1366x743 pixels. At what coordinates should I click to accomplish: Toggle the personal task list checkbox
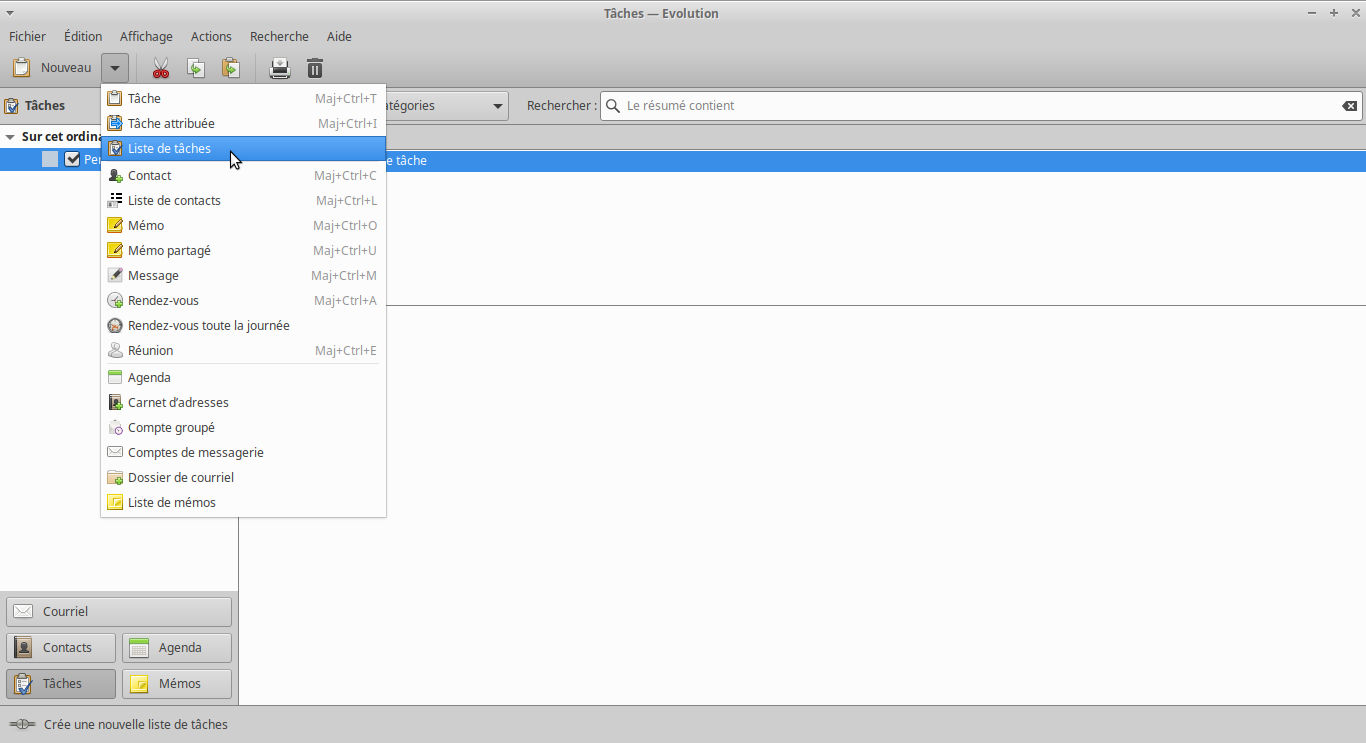(72, 159)
